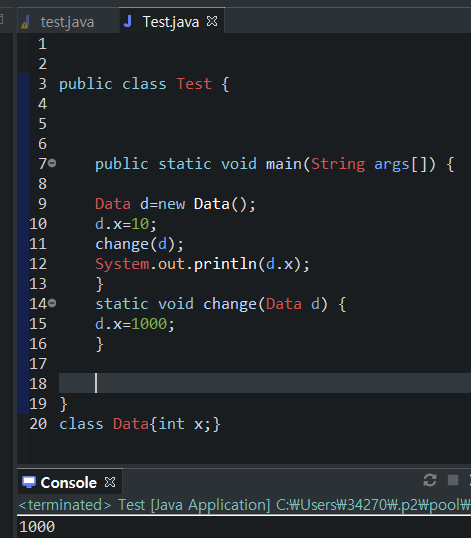Click the 'd.x=1000;' line

pos(135,324)
